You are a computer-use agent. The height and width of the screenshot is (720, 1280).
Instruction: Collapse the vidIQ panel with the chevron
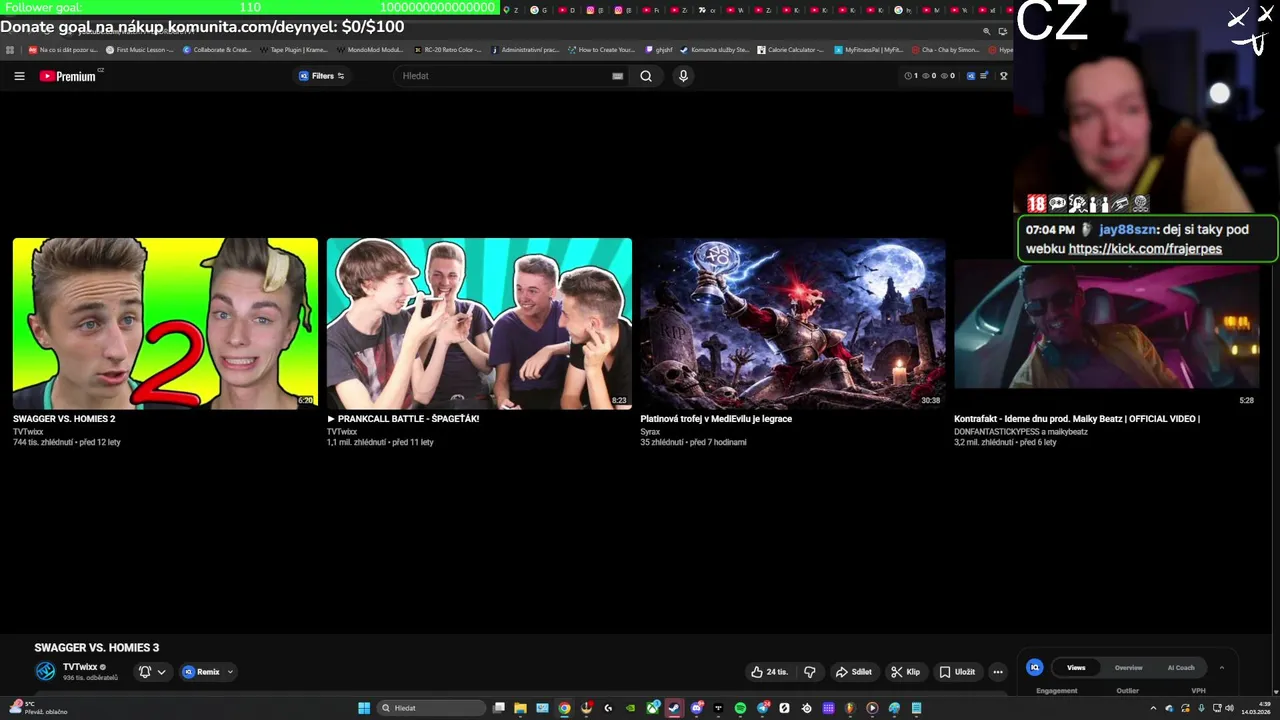[1221, 667]
